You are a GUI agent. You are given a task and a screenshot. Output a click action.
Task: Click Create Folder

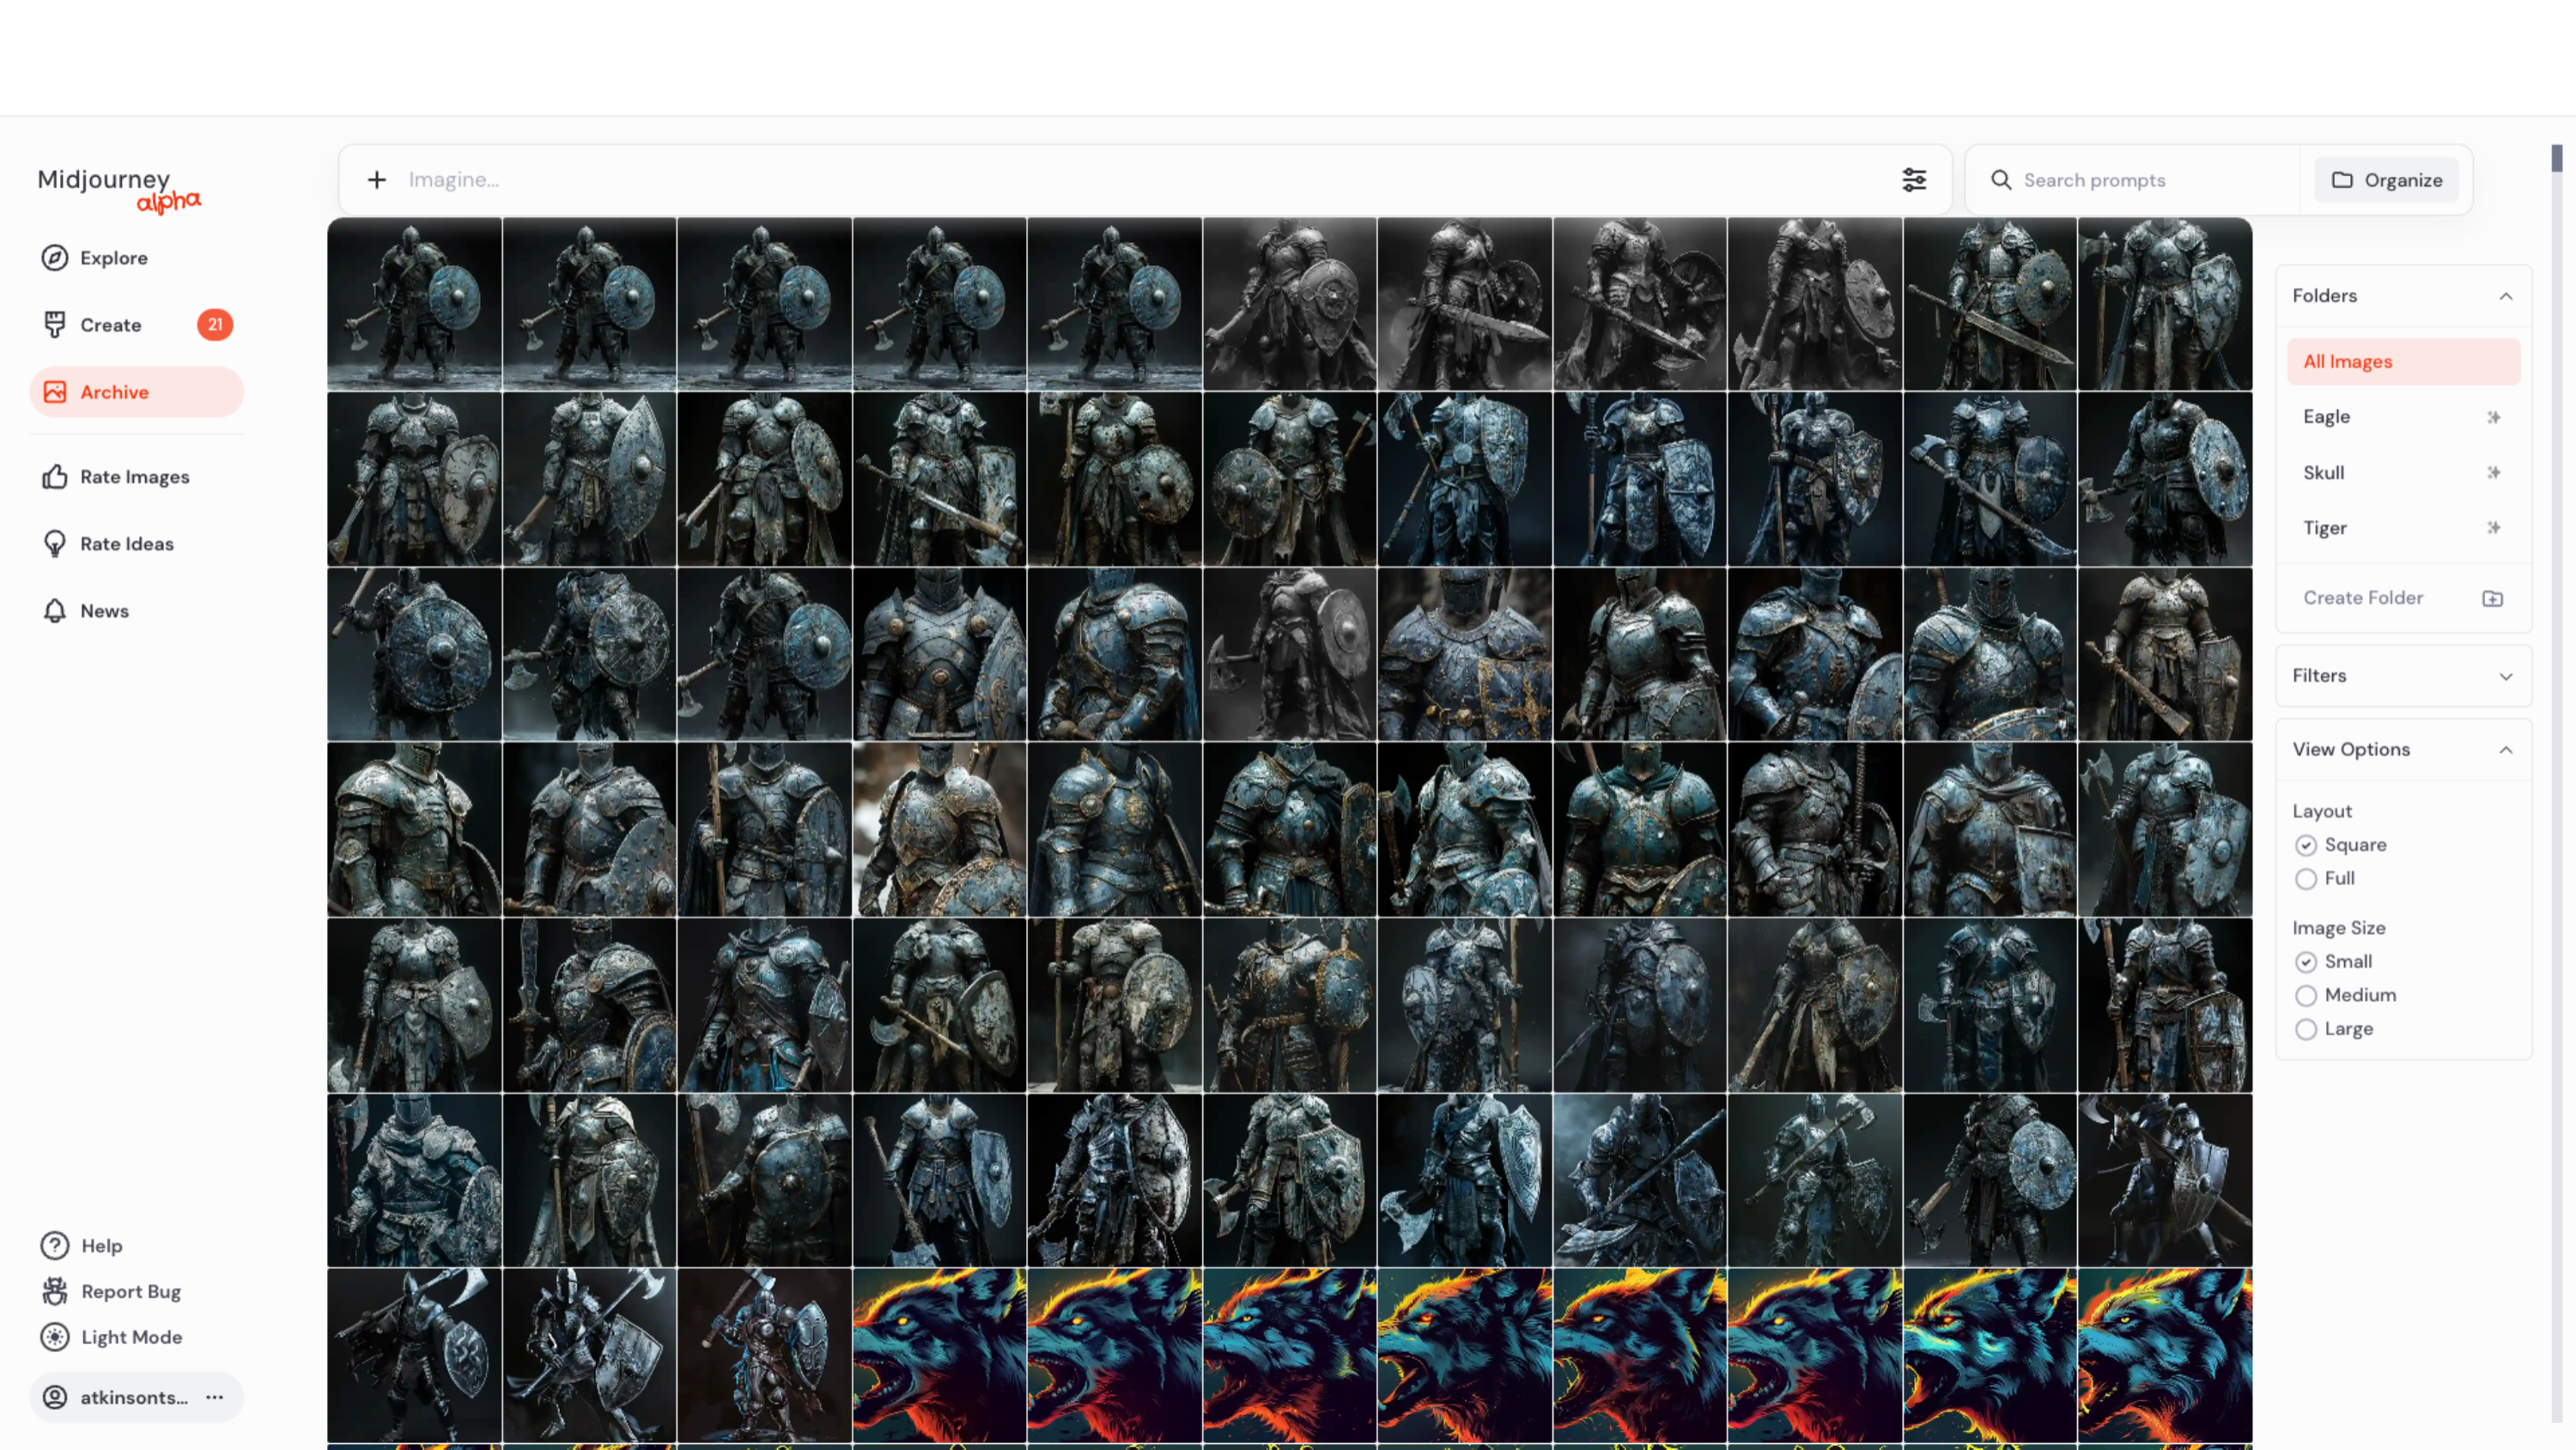click(x=2363, y=597)
